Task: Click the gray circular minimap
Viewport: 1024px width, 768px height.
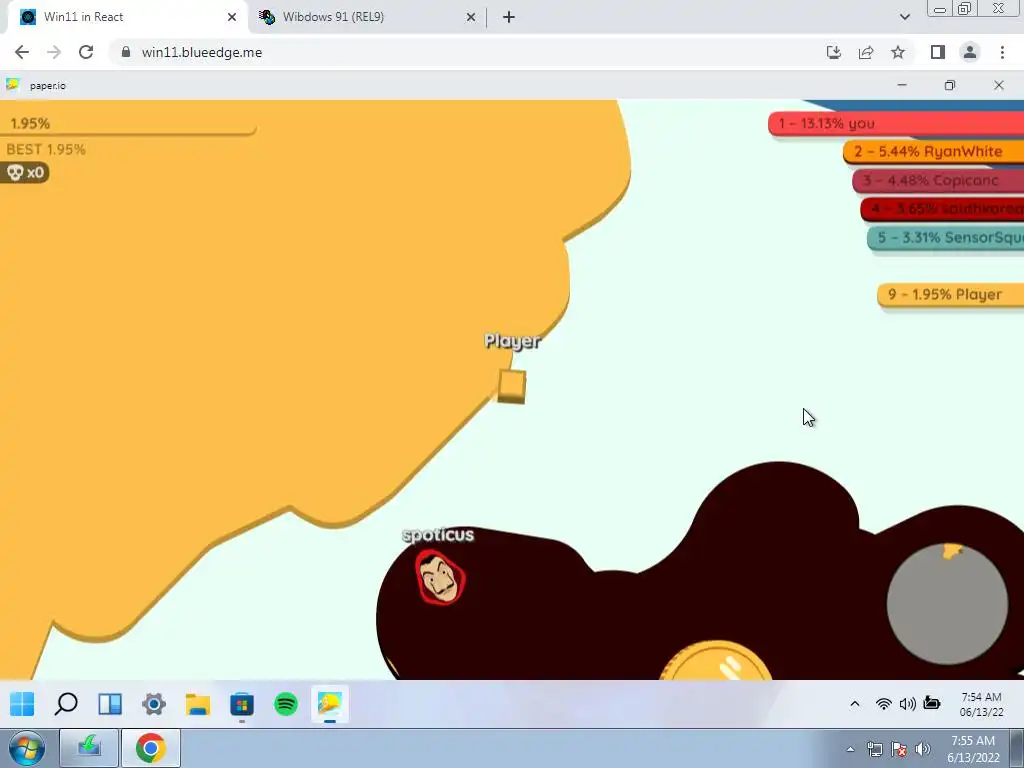Action: (x=947, y=603)
